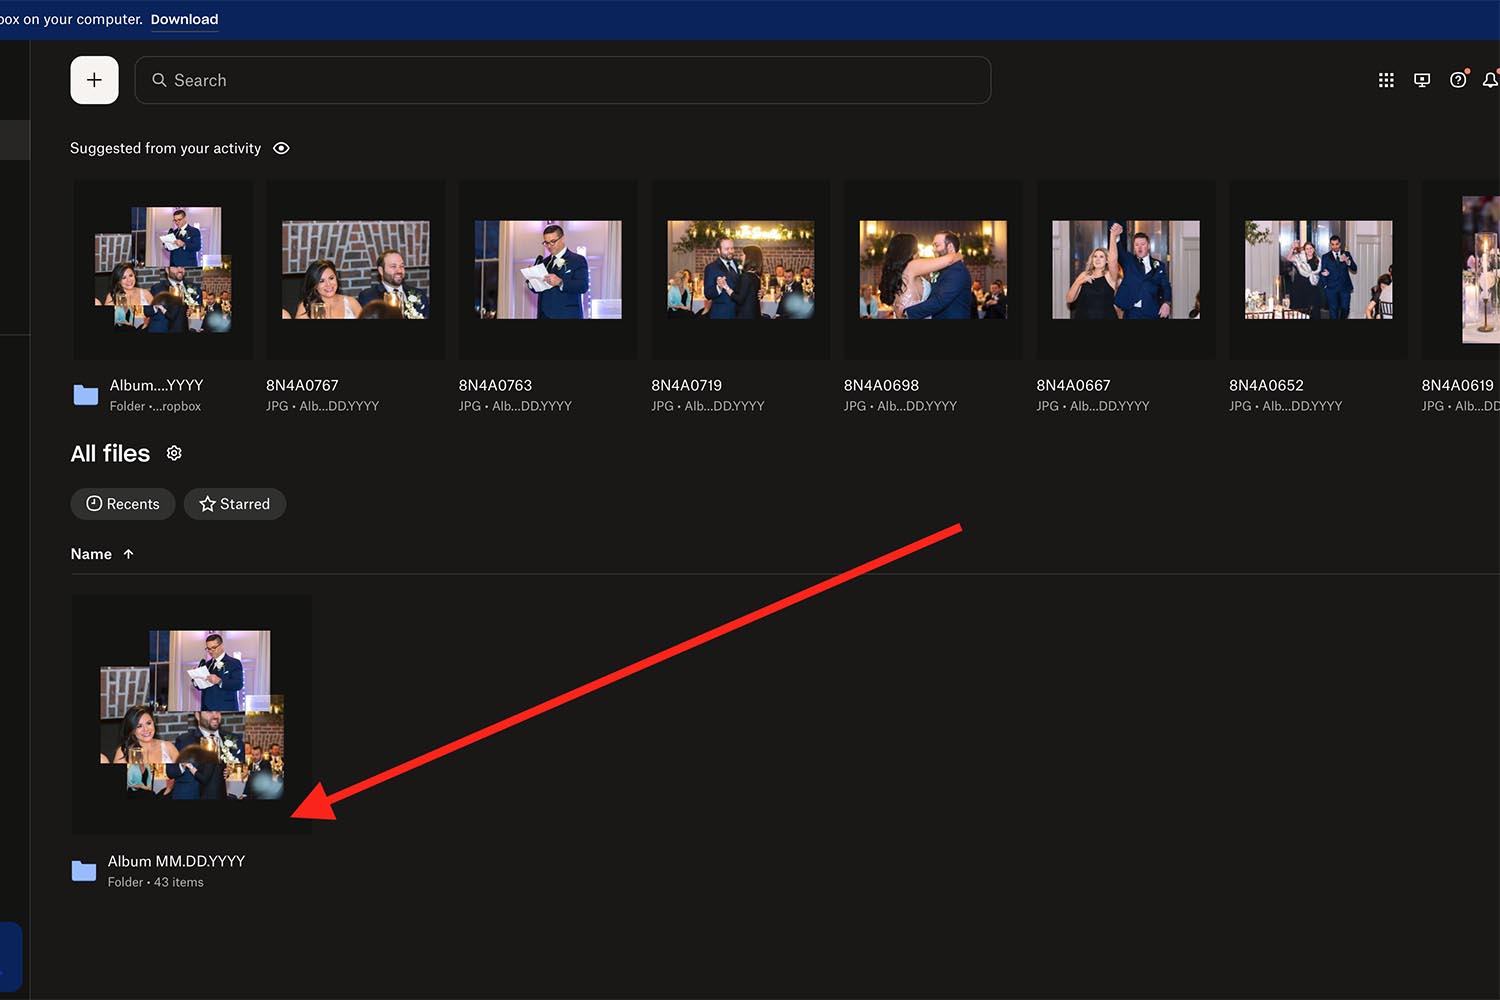Screen dimensions: 1500x1000
Task: Toggle suggested activity eye icon
Action: (x=281, y=148)
